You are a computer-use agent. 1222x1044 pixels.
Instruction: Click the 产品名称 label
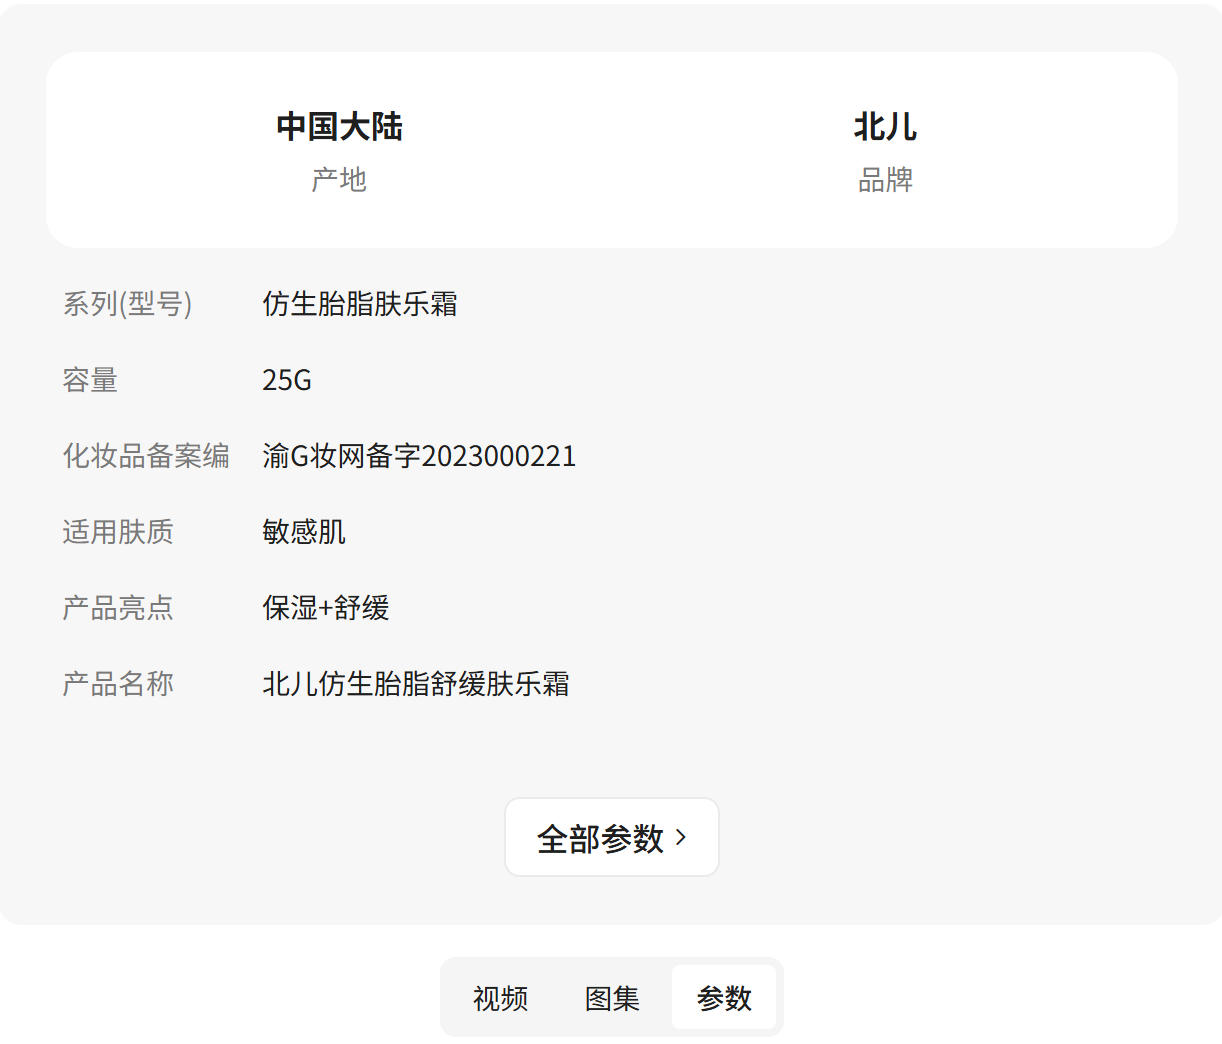tap(118, 684)
